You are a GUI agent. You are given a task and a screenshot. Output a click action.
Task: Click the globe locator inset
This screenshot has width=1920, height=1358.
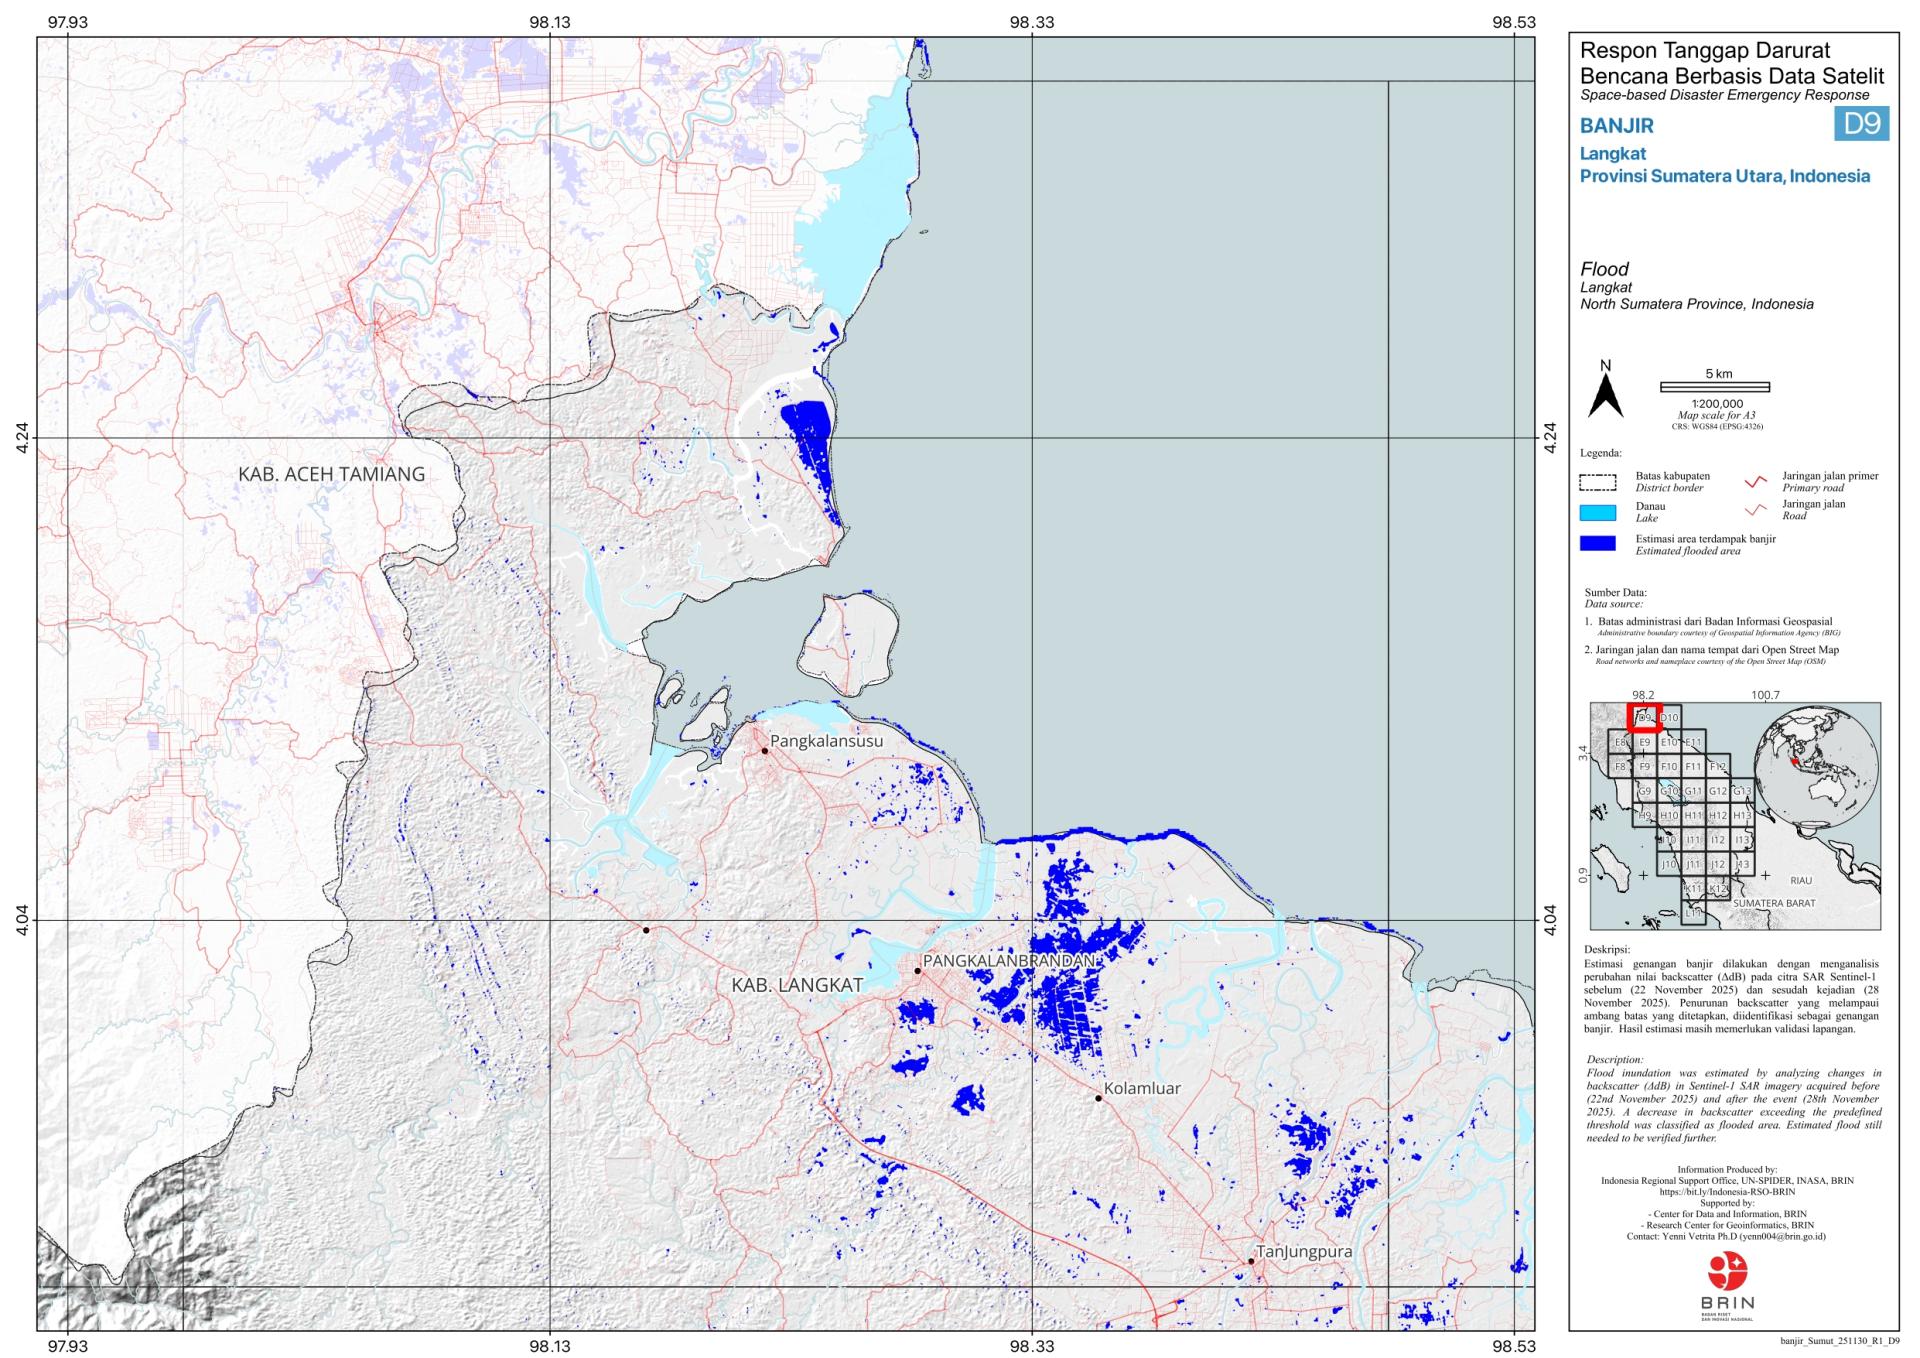tap(1817, 768)
